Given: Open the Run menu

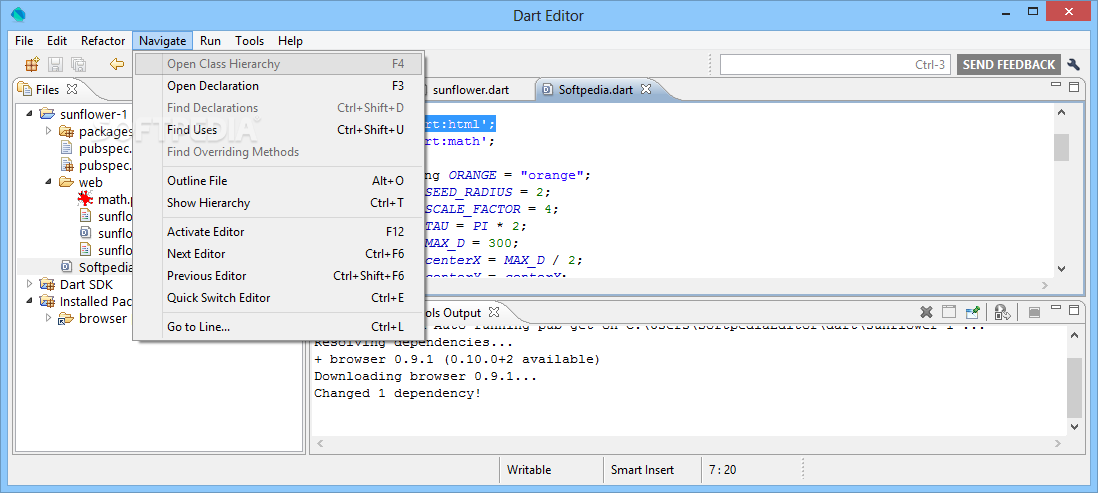Looking at the screenshot, I should 210,41.
